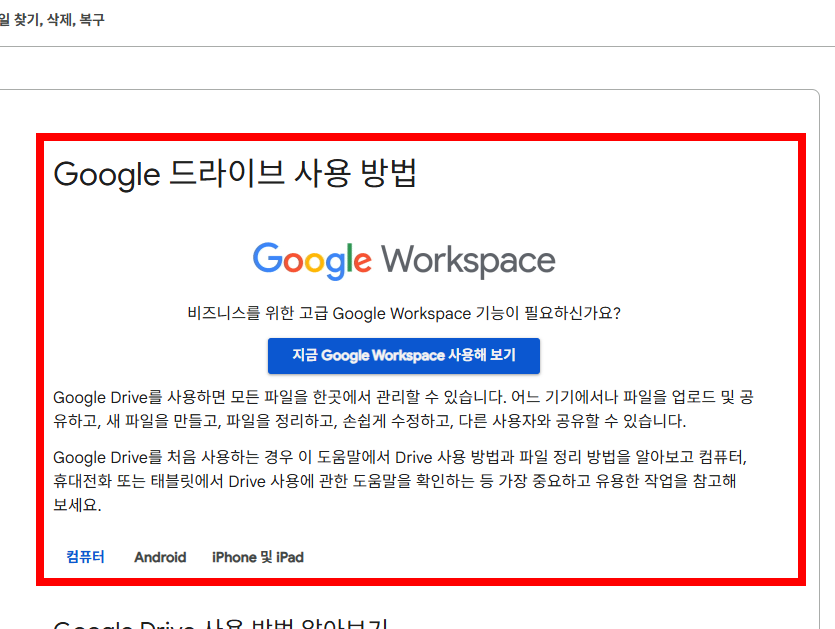Click the 지금 Google Workspace 사용해 보기 button
Viewport: 835px width, 629px height.
pyautogui.click(x=403, y=355)
